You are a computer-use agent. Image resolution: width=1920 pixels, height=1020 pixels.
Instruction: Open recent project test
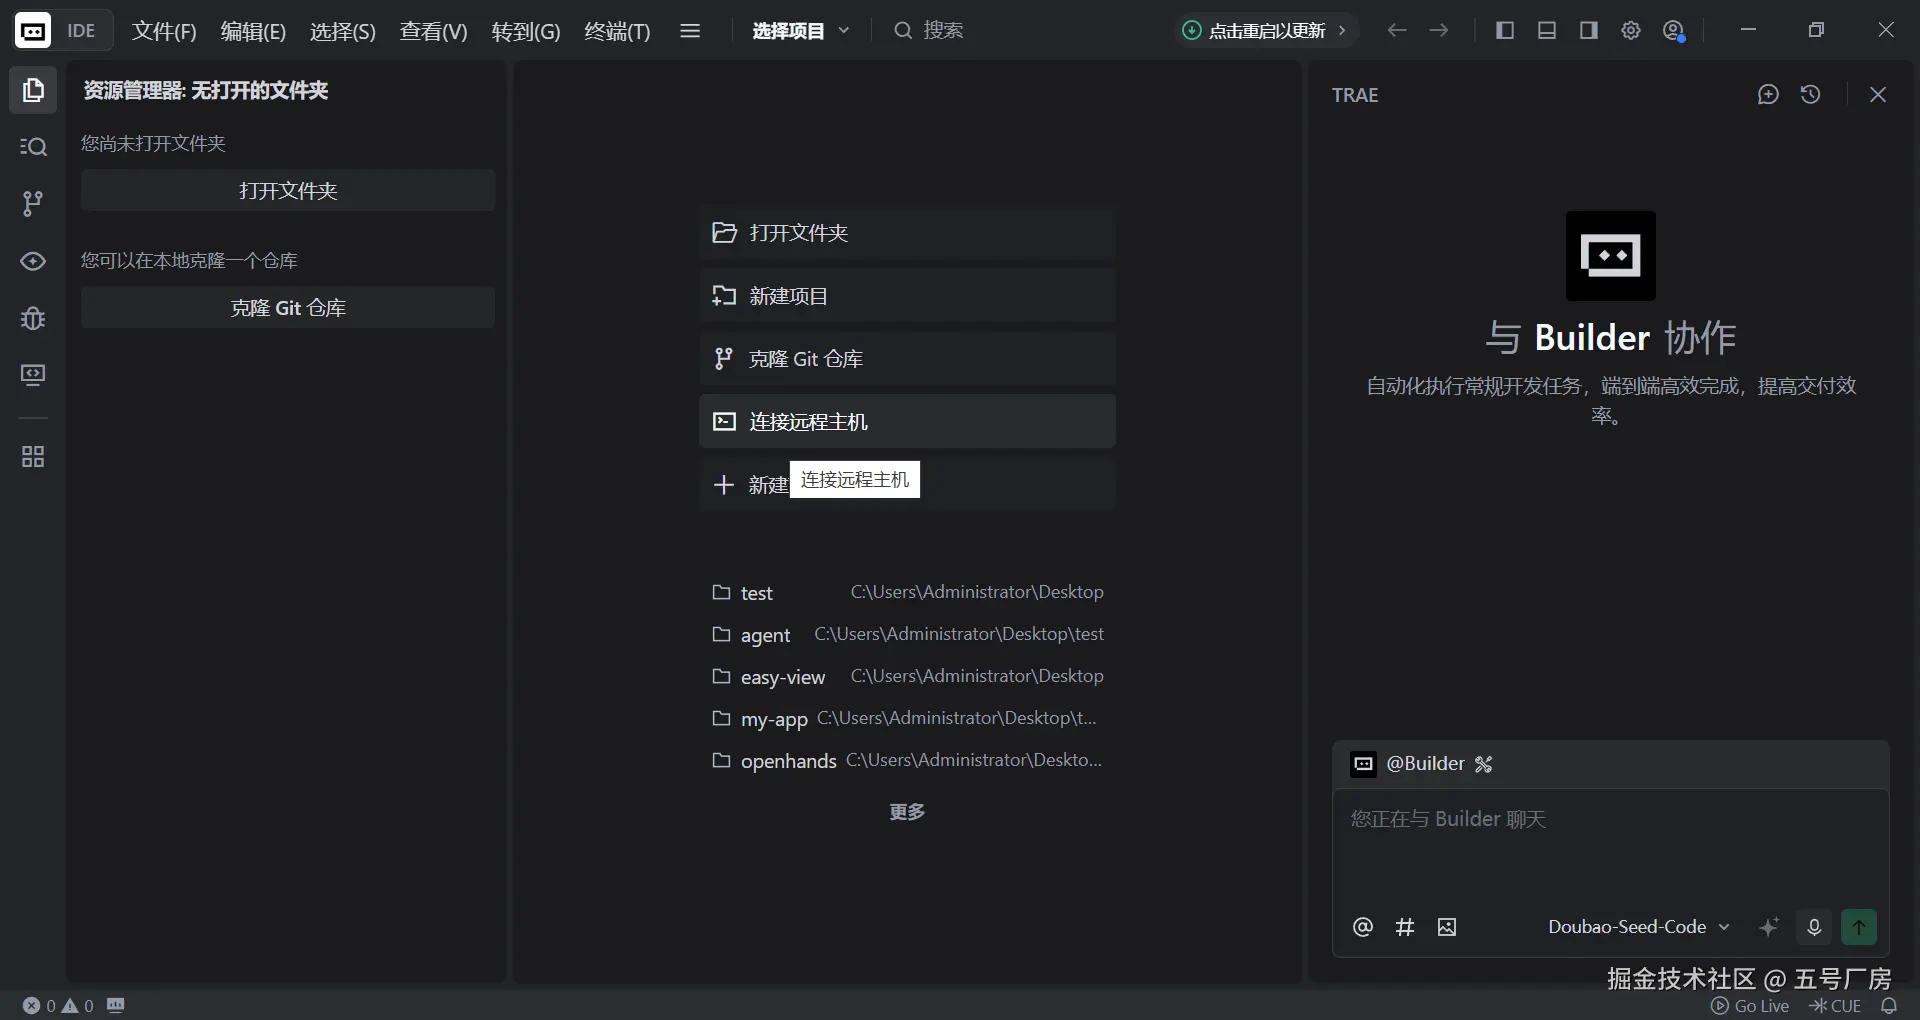point(907,592)
